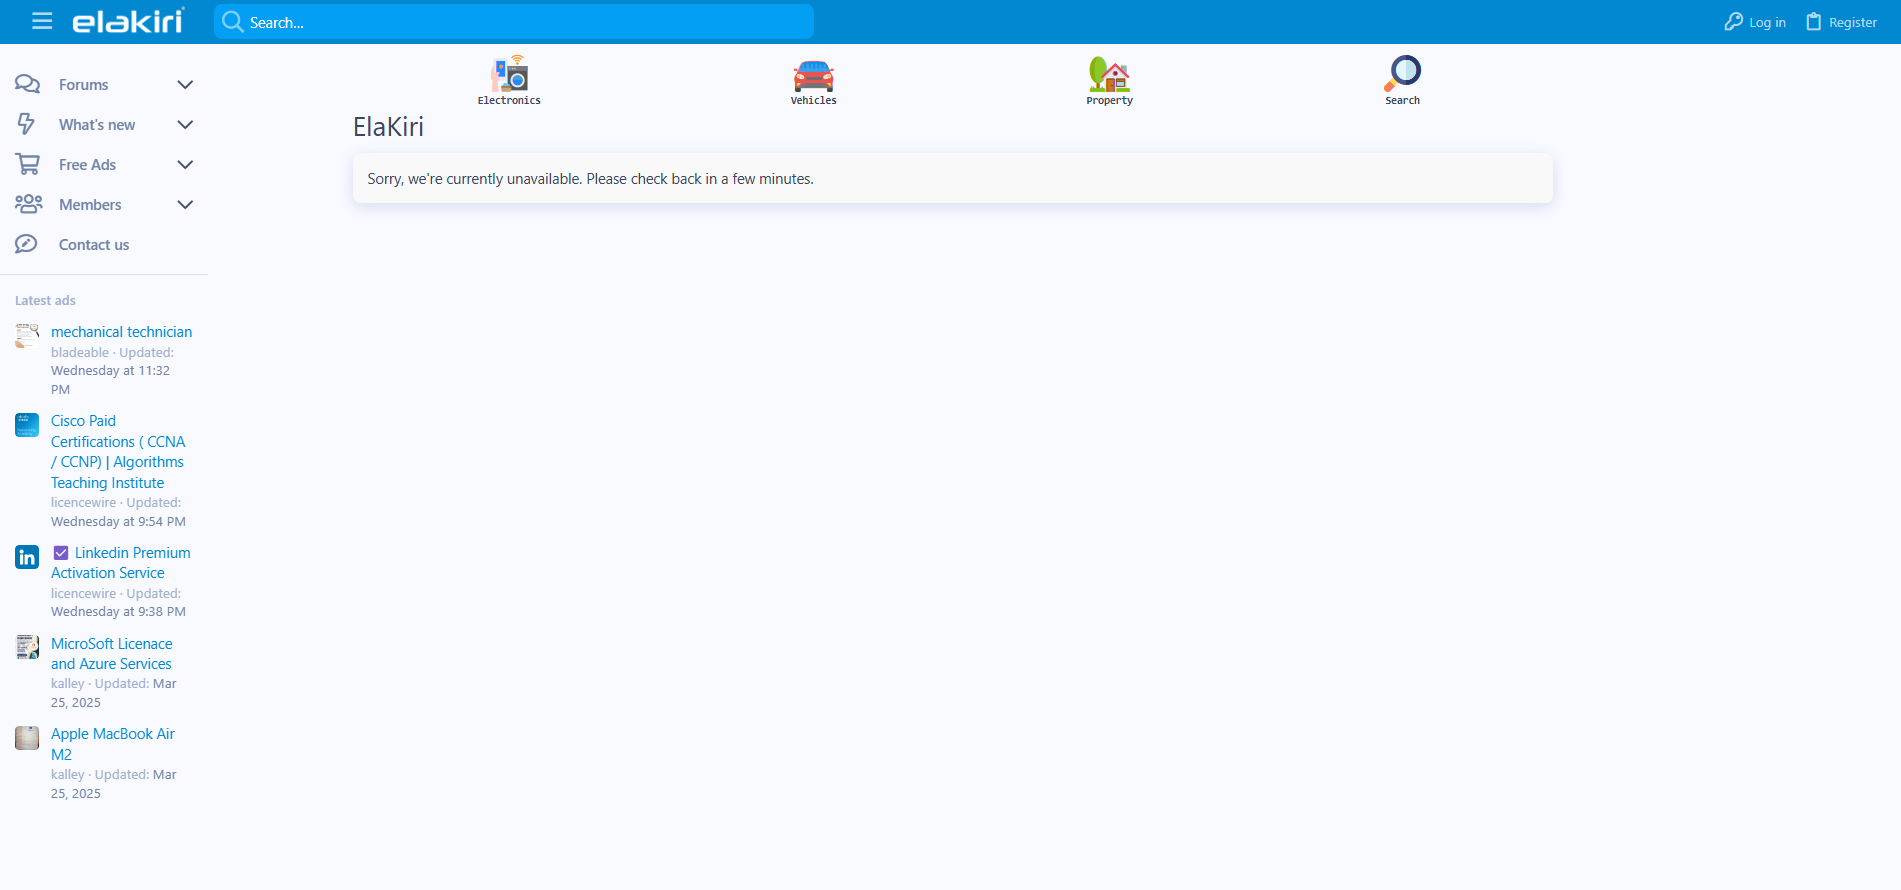Click the Contact us sidebar item
This screenshot has width=1901, height=890.
coord(94,245)
